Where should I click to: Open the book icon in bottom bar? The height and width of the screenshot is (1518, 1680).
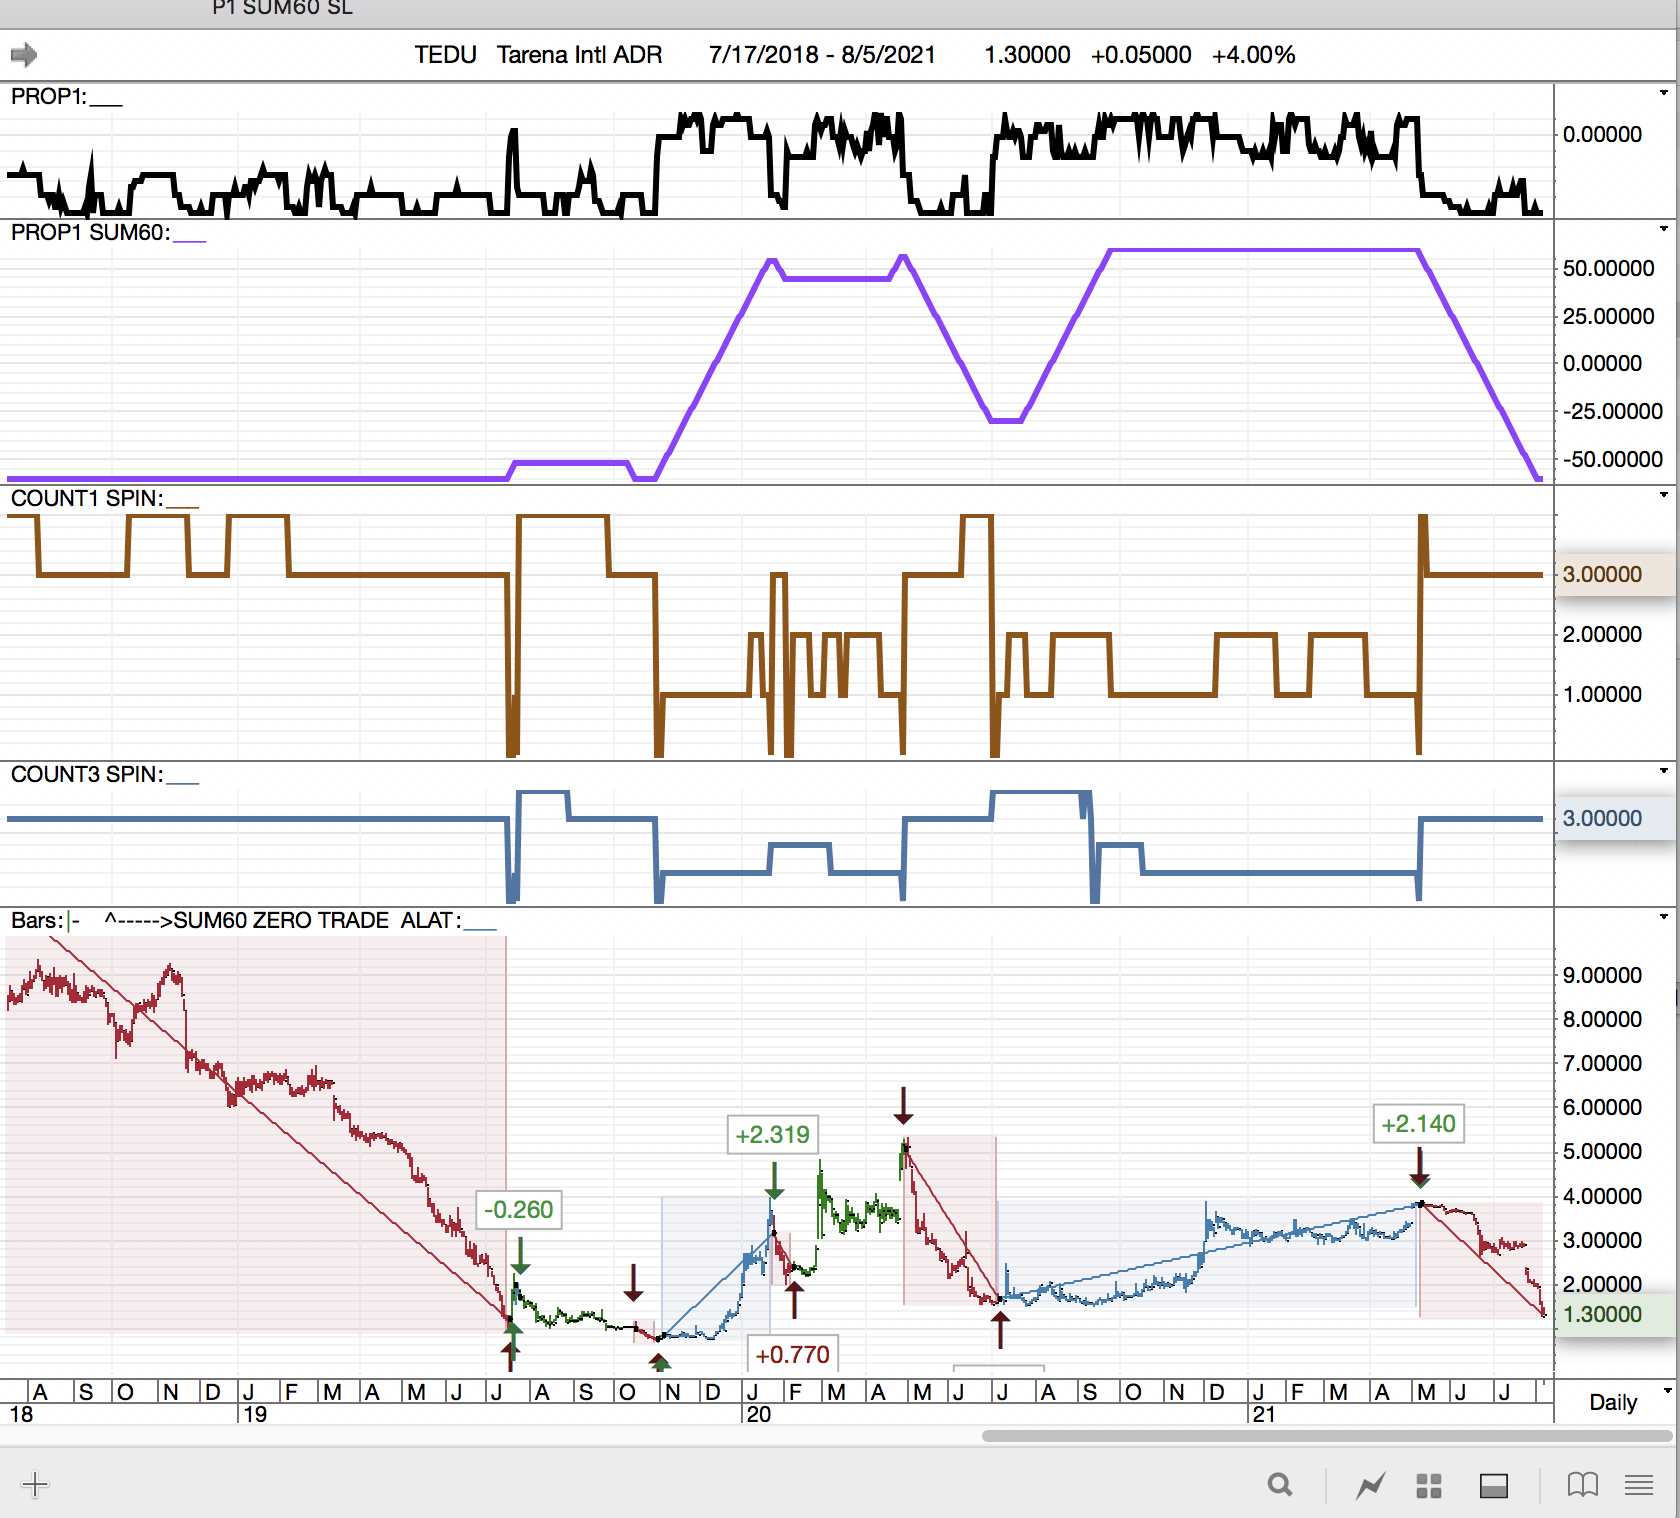[x=1583, y=1485]
